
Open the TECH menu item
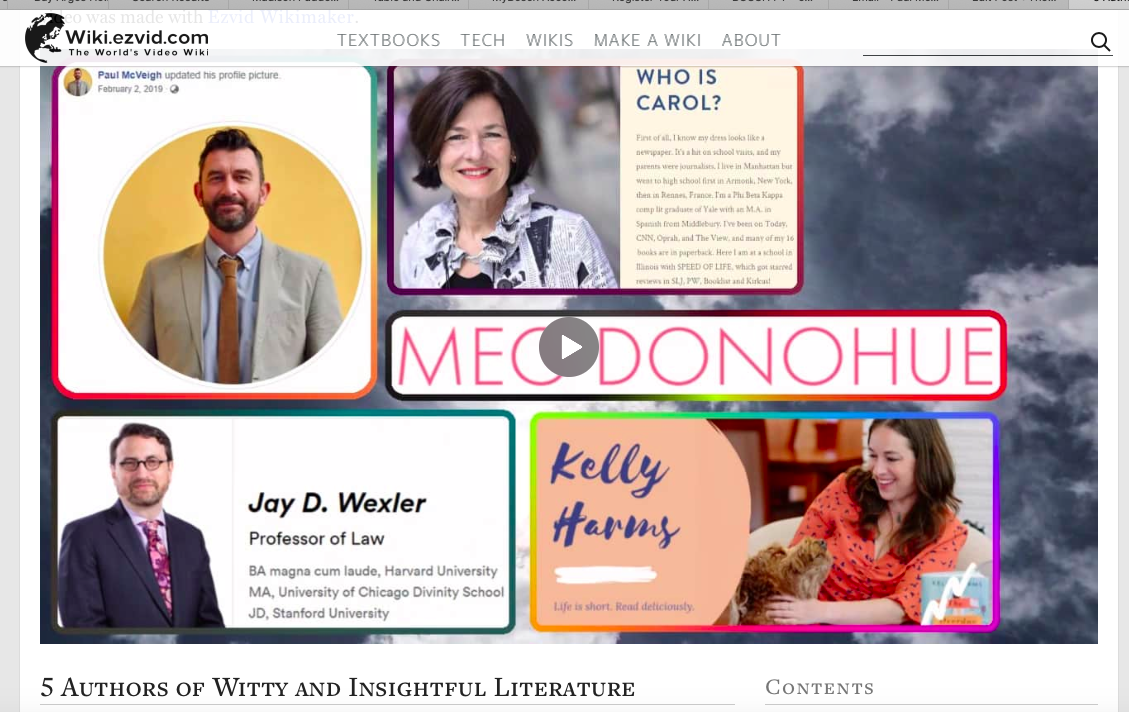pos(482,40)
